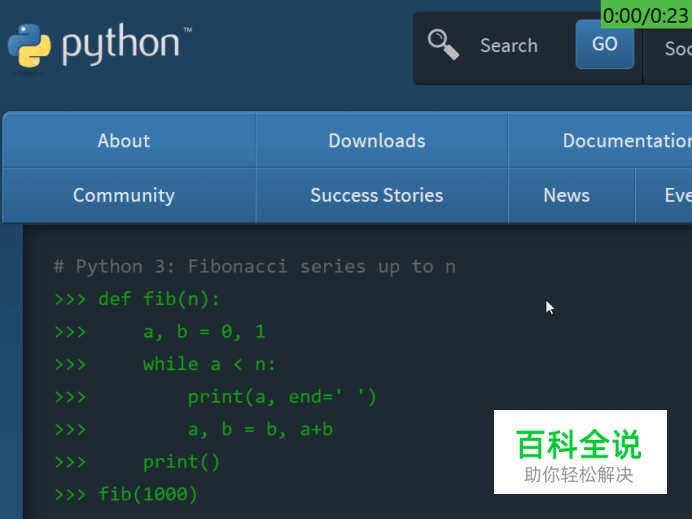Screen dimensions: 692x519
Task: Click the Python snake logo icon
Action: (x=30, y=45)
